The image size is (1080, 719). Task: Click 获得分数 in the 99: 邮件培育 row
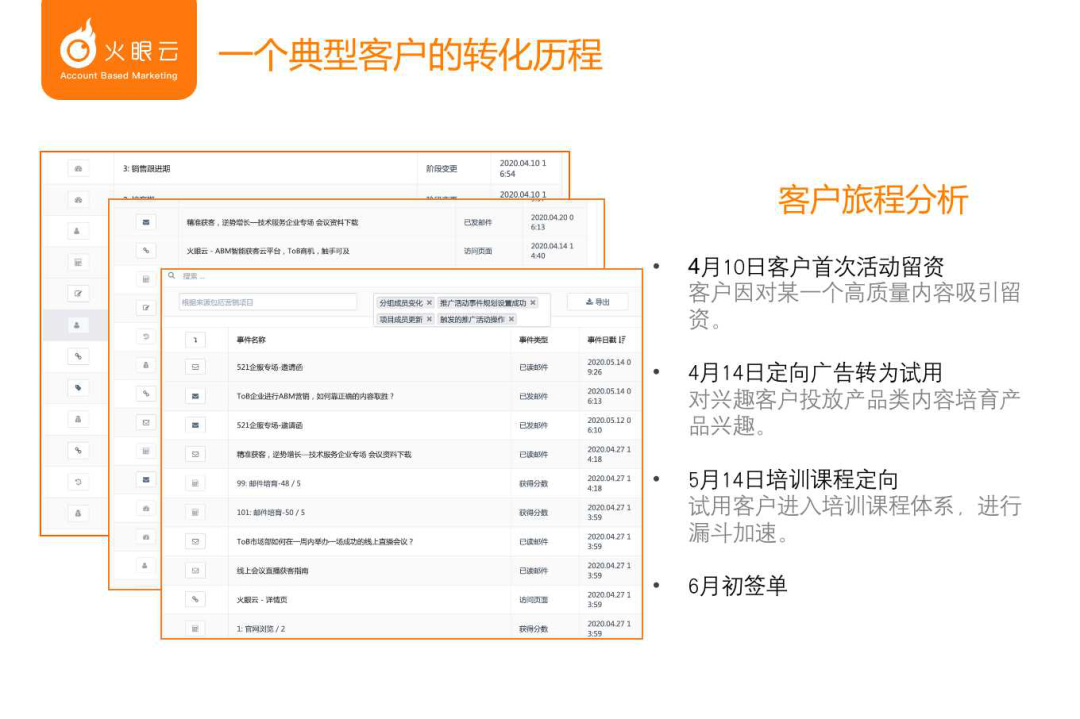coord(534,483)
